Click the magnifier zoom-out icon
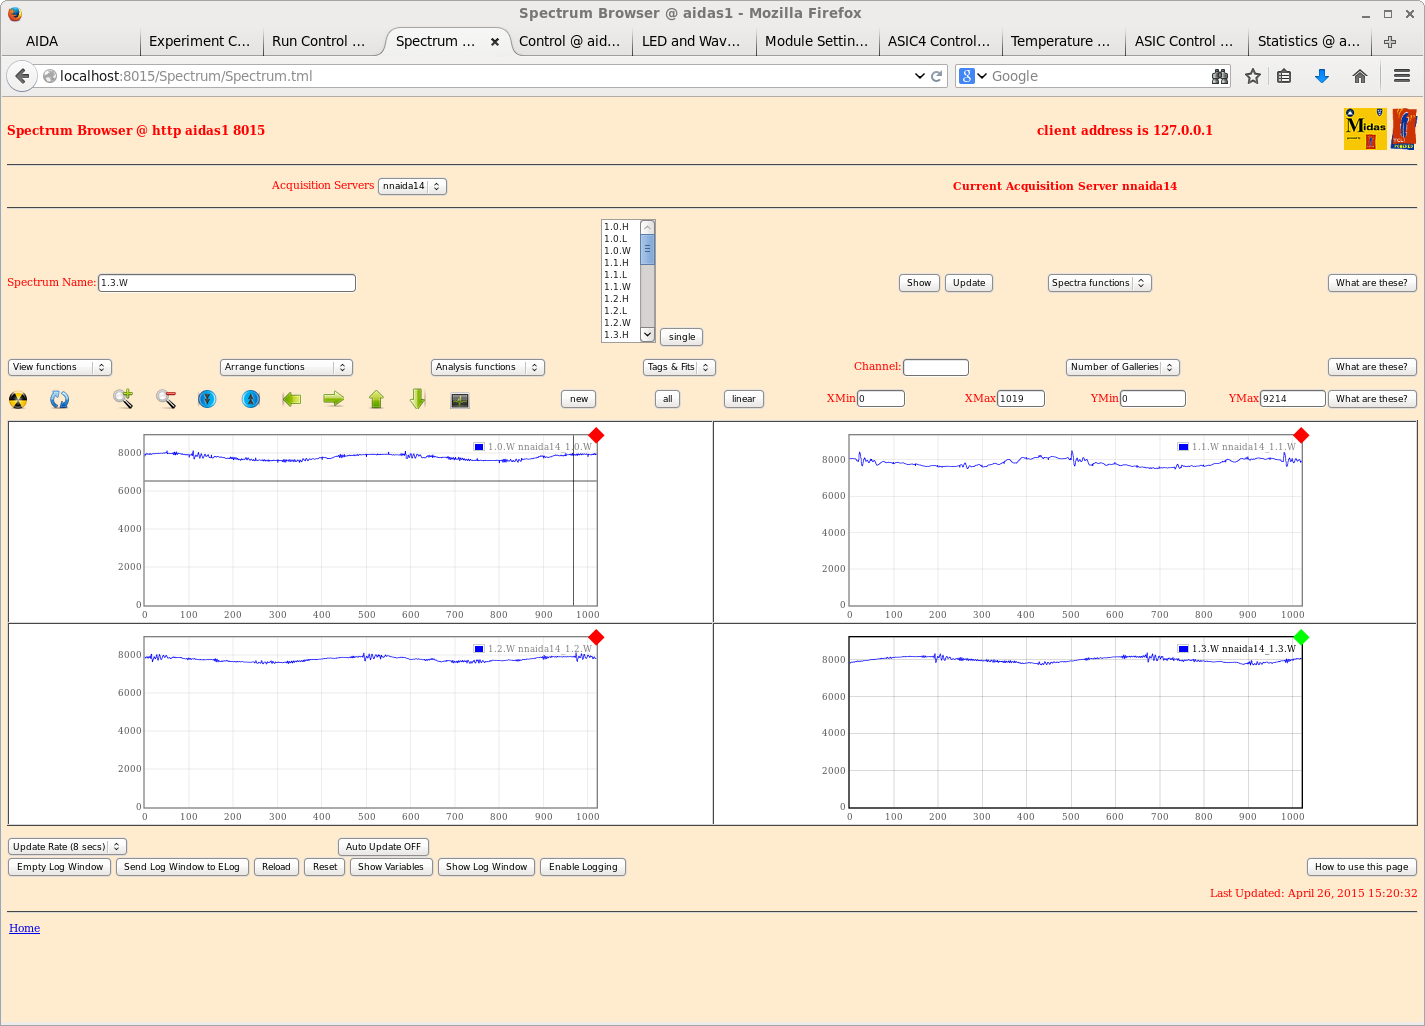 pos(166,399)
